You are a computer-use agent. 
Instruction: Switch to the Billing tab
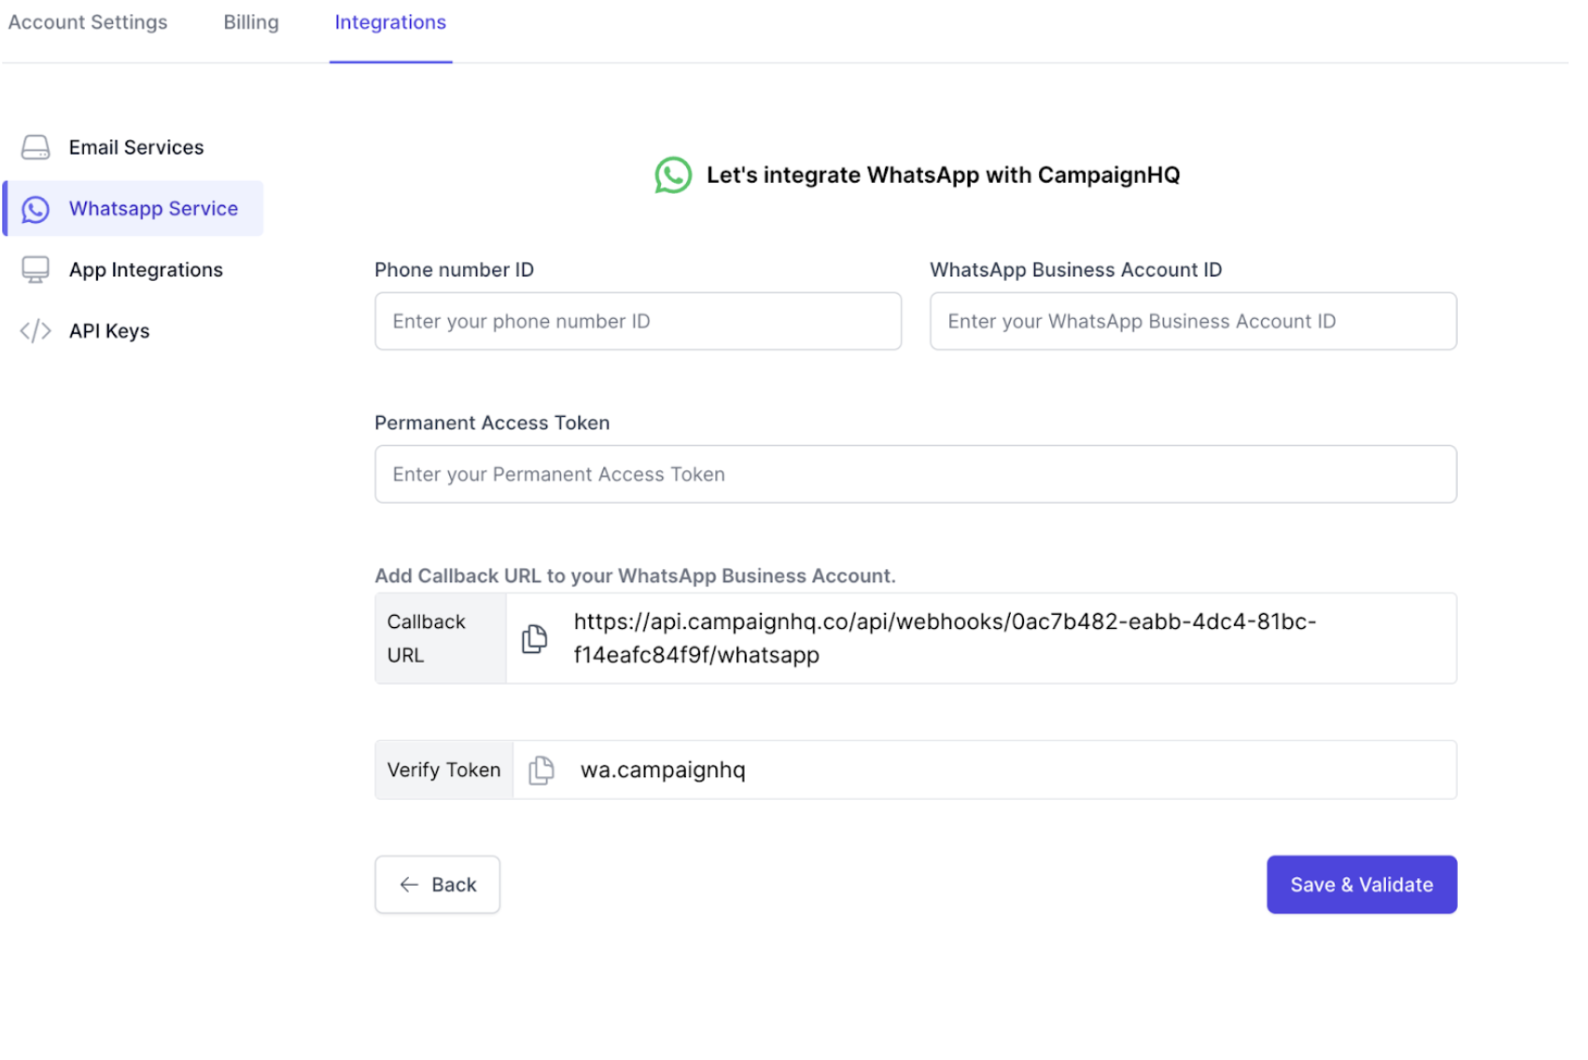point(251,22)
